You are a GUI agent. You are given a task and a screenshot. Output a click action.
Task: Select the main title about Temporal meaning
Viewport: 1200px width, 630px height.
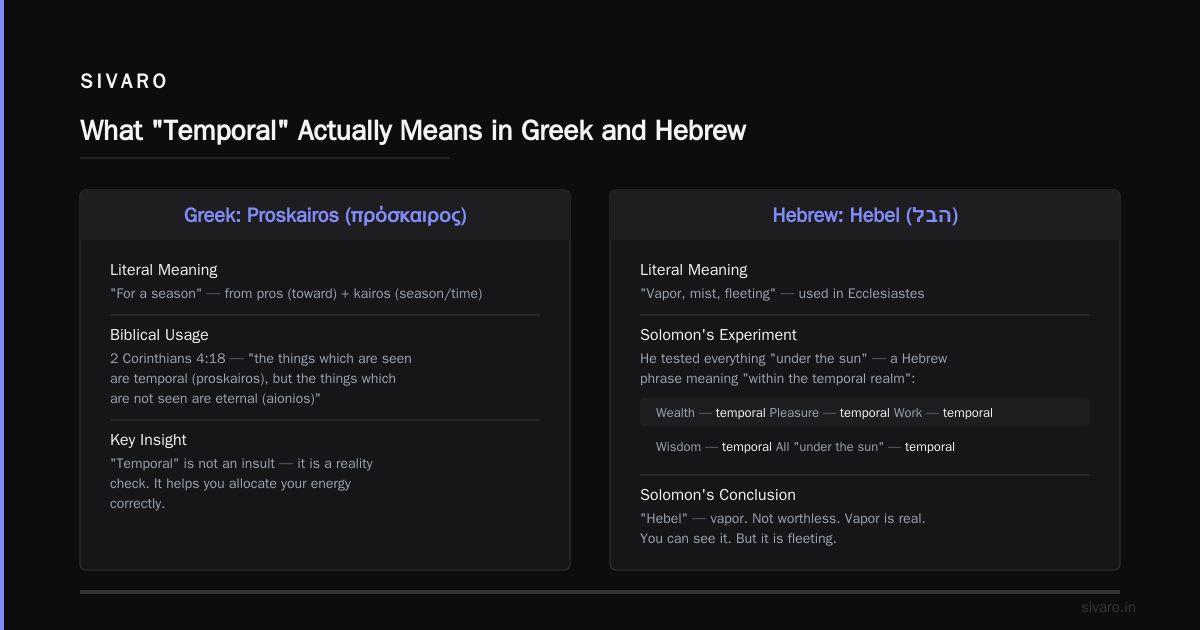pos(413,131)
